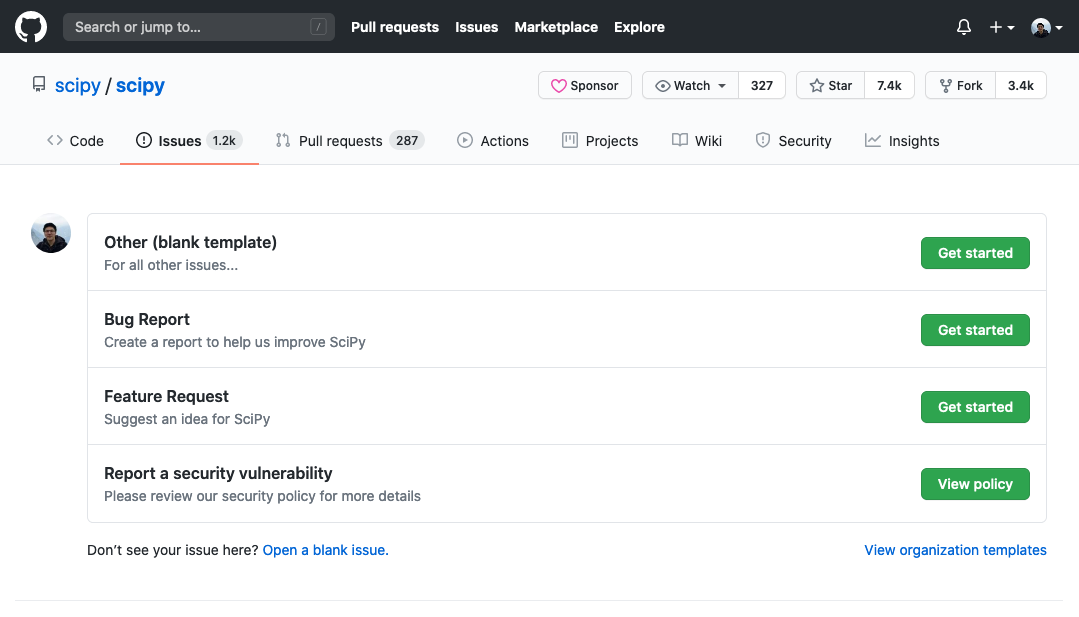Viewport: 1079px width, 617px height.
Task: Star the scipy repository
Action: (x=830, y=86)
